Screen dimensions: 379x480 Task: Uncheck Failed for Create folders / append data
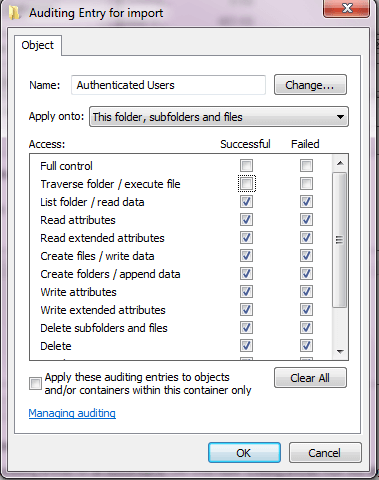click(306, 273)
